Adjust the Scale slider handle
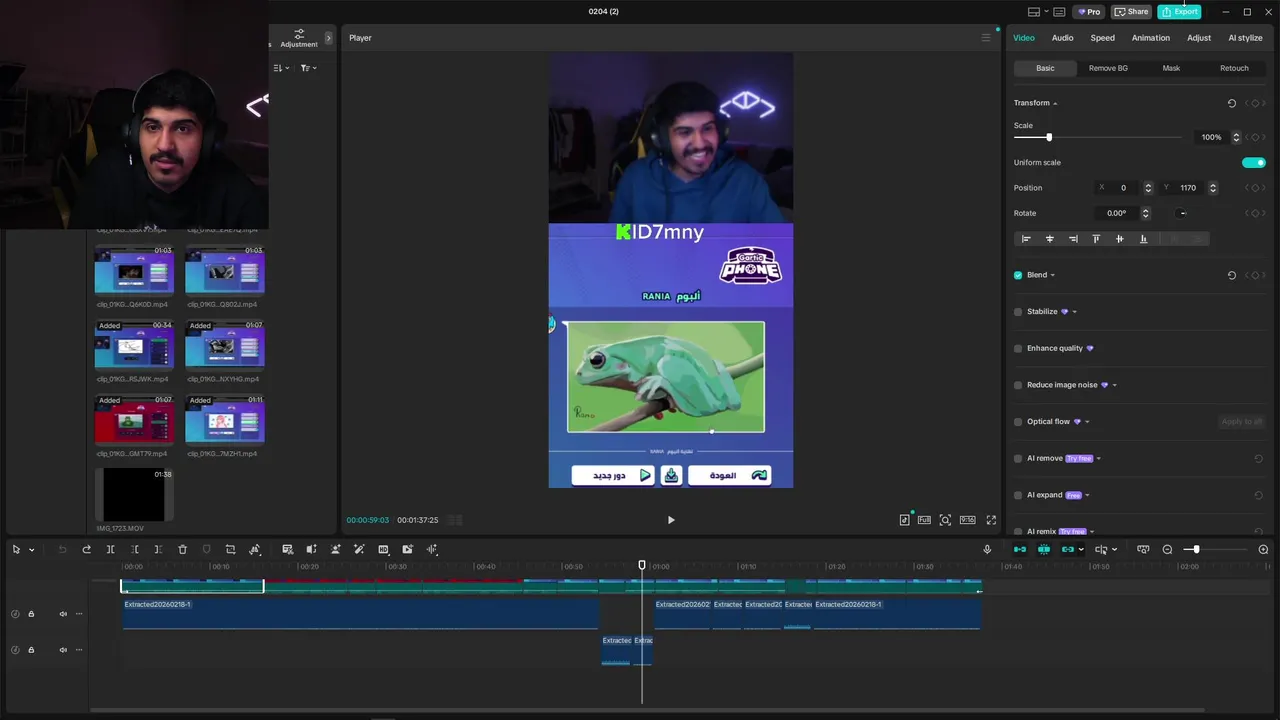The height and width of the screenshot is (720, 1280). pos(1048,137)
